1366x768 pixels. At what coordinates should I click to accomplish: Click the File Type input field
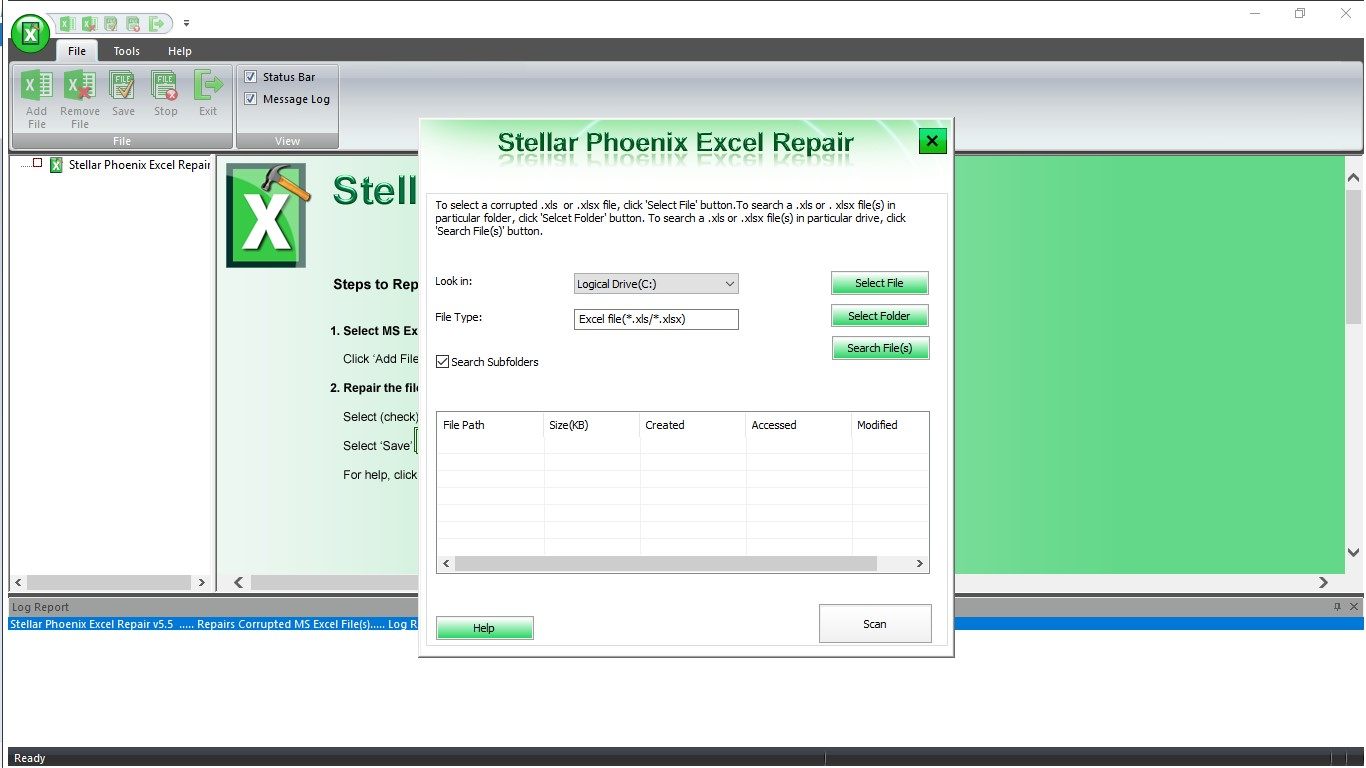[656, 319]
